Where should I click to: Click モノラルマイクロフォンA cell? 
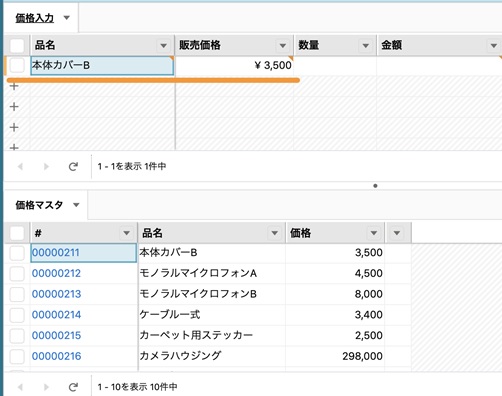point(212,274)
